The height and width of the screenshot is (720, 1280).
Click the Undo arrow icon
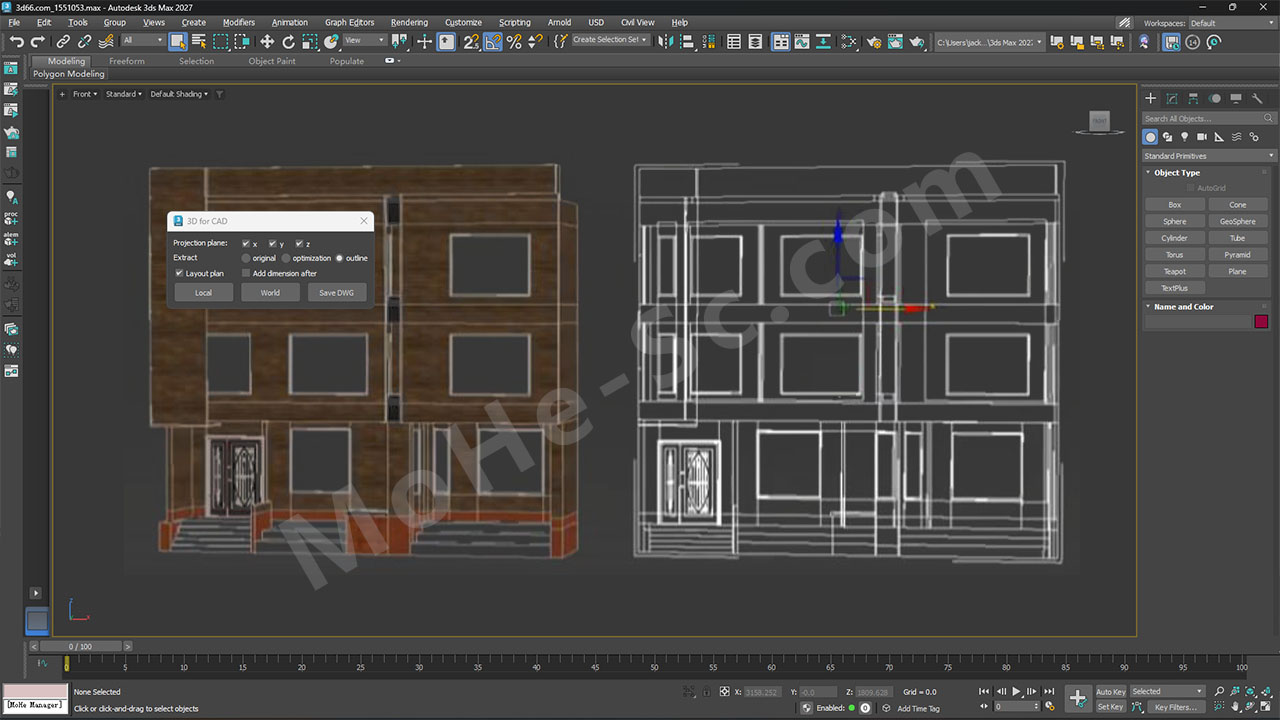[16, 41]
